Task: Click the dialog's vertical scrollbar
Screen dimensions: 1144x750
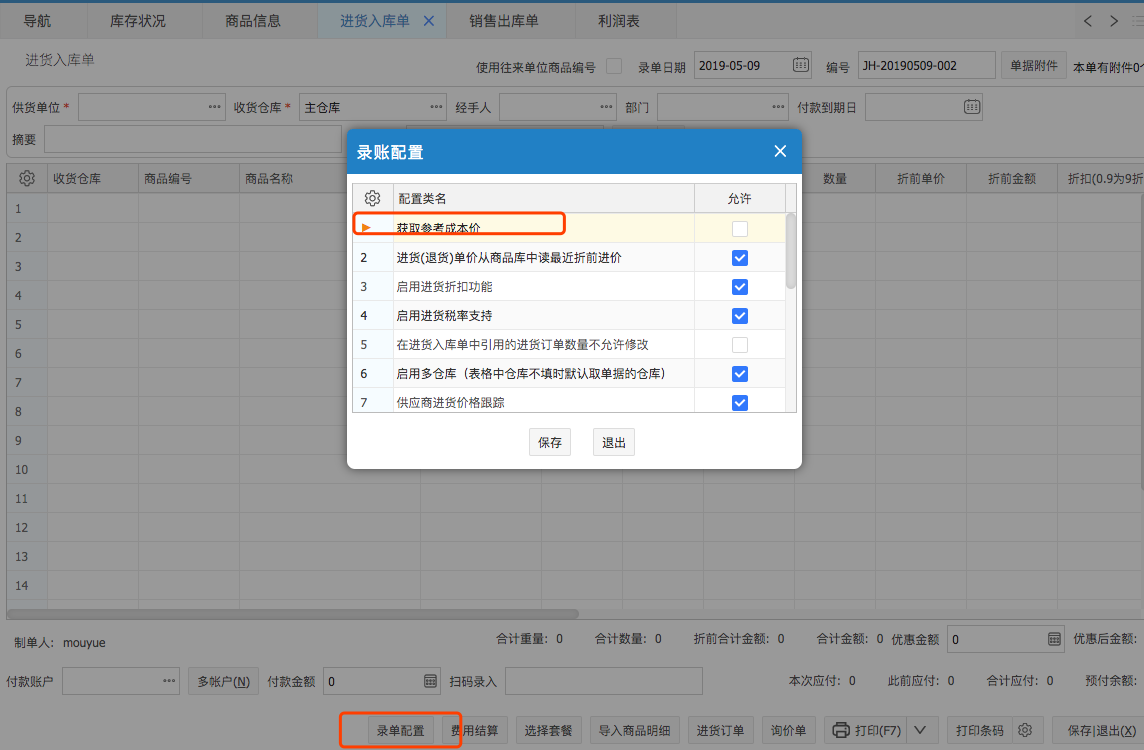Action: pyautogui.click(x=791, y=250)
